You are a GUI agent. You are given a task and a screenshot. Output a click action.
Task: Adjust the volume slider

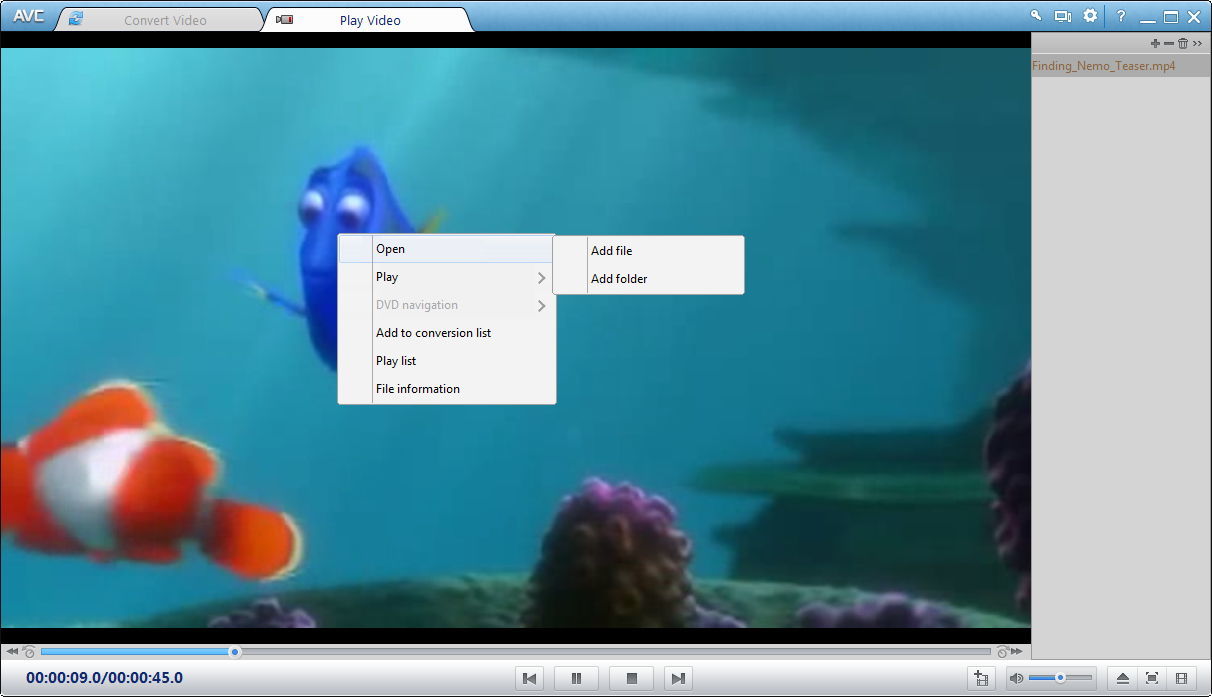pos(1060,677)
